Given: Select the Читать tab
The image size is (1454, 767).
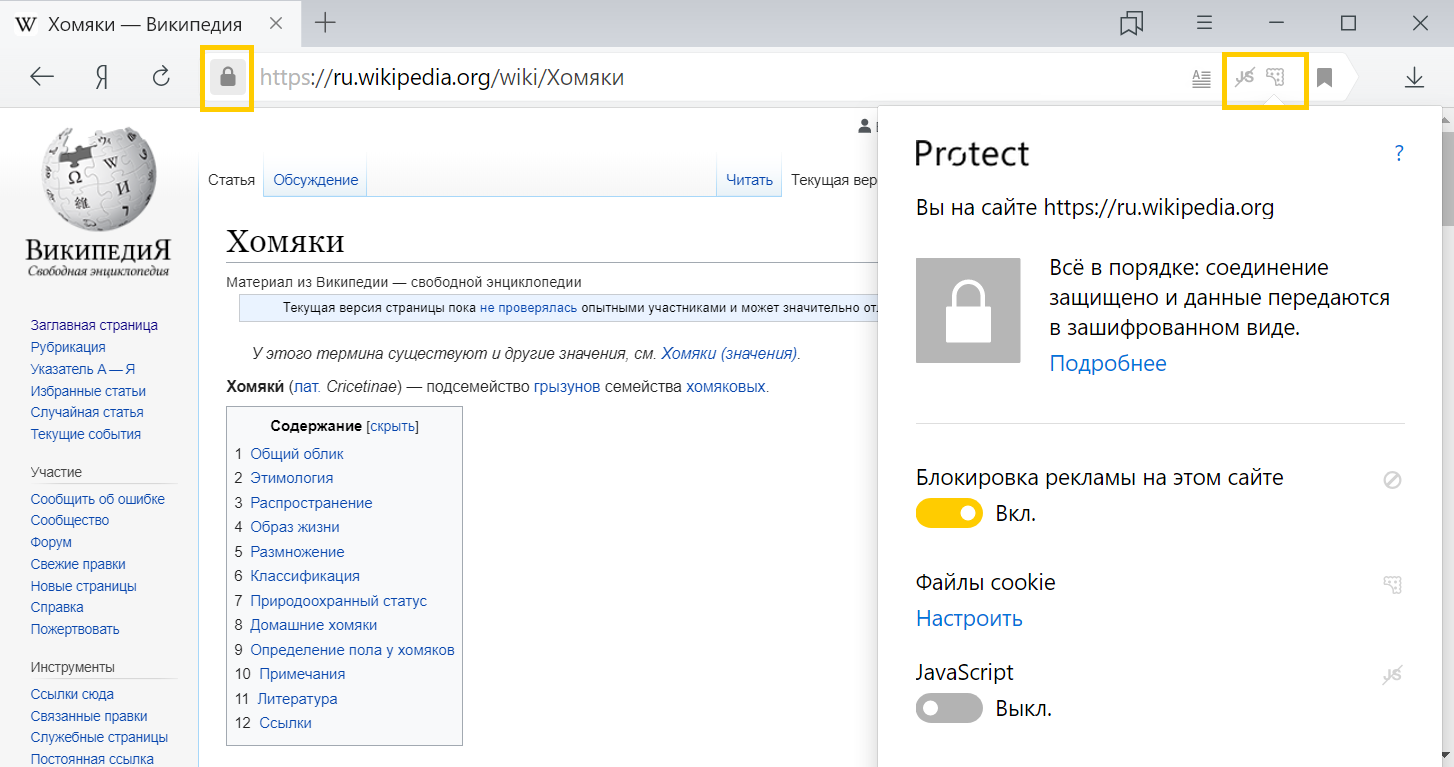Looking at the screenshot, I should click(749, 180).
